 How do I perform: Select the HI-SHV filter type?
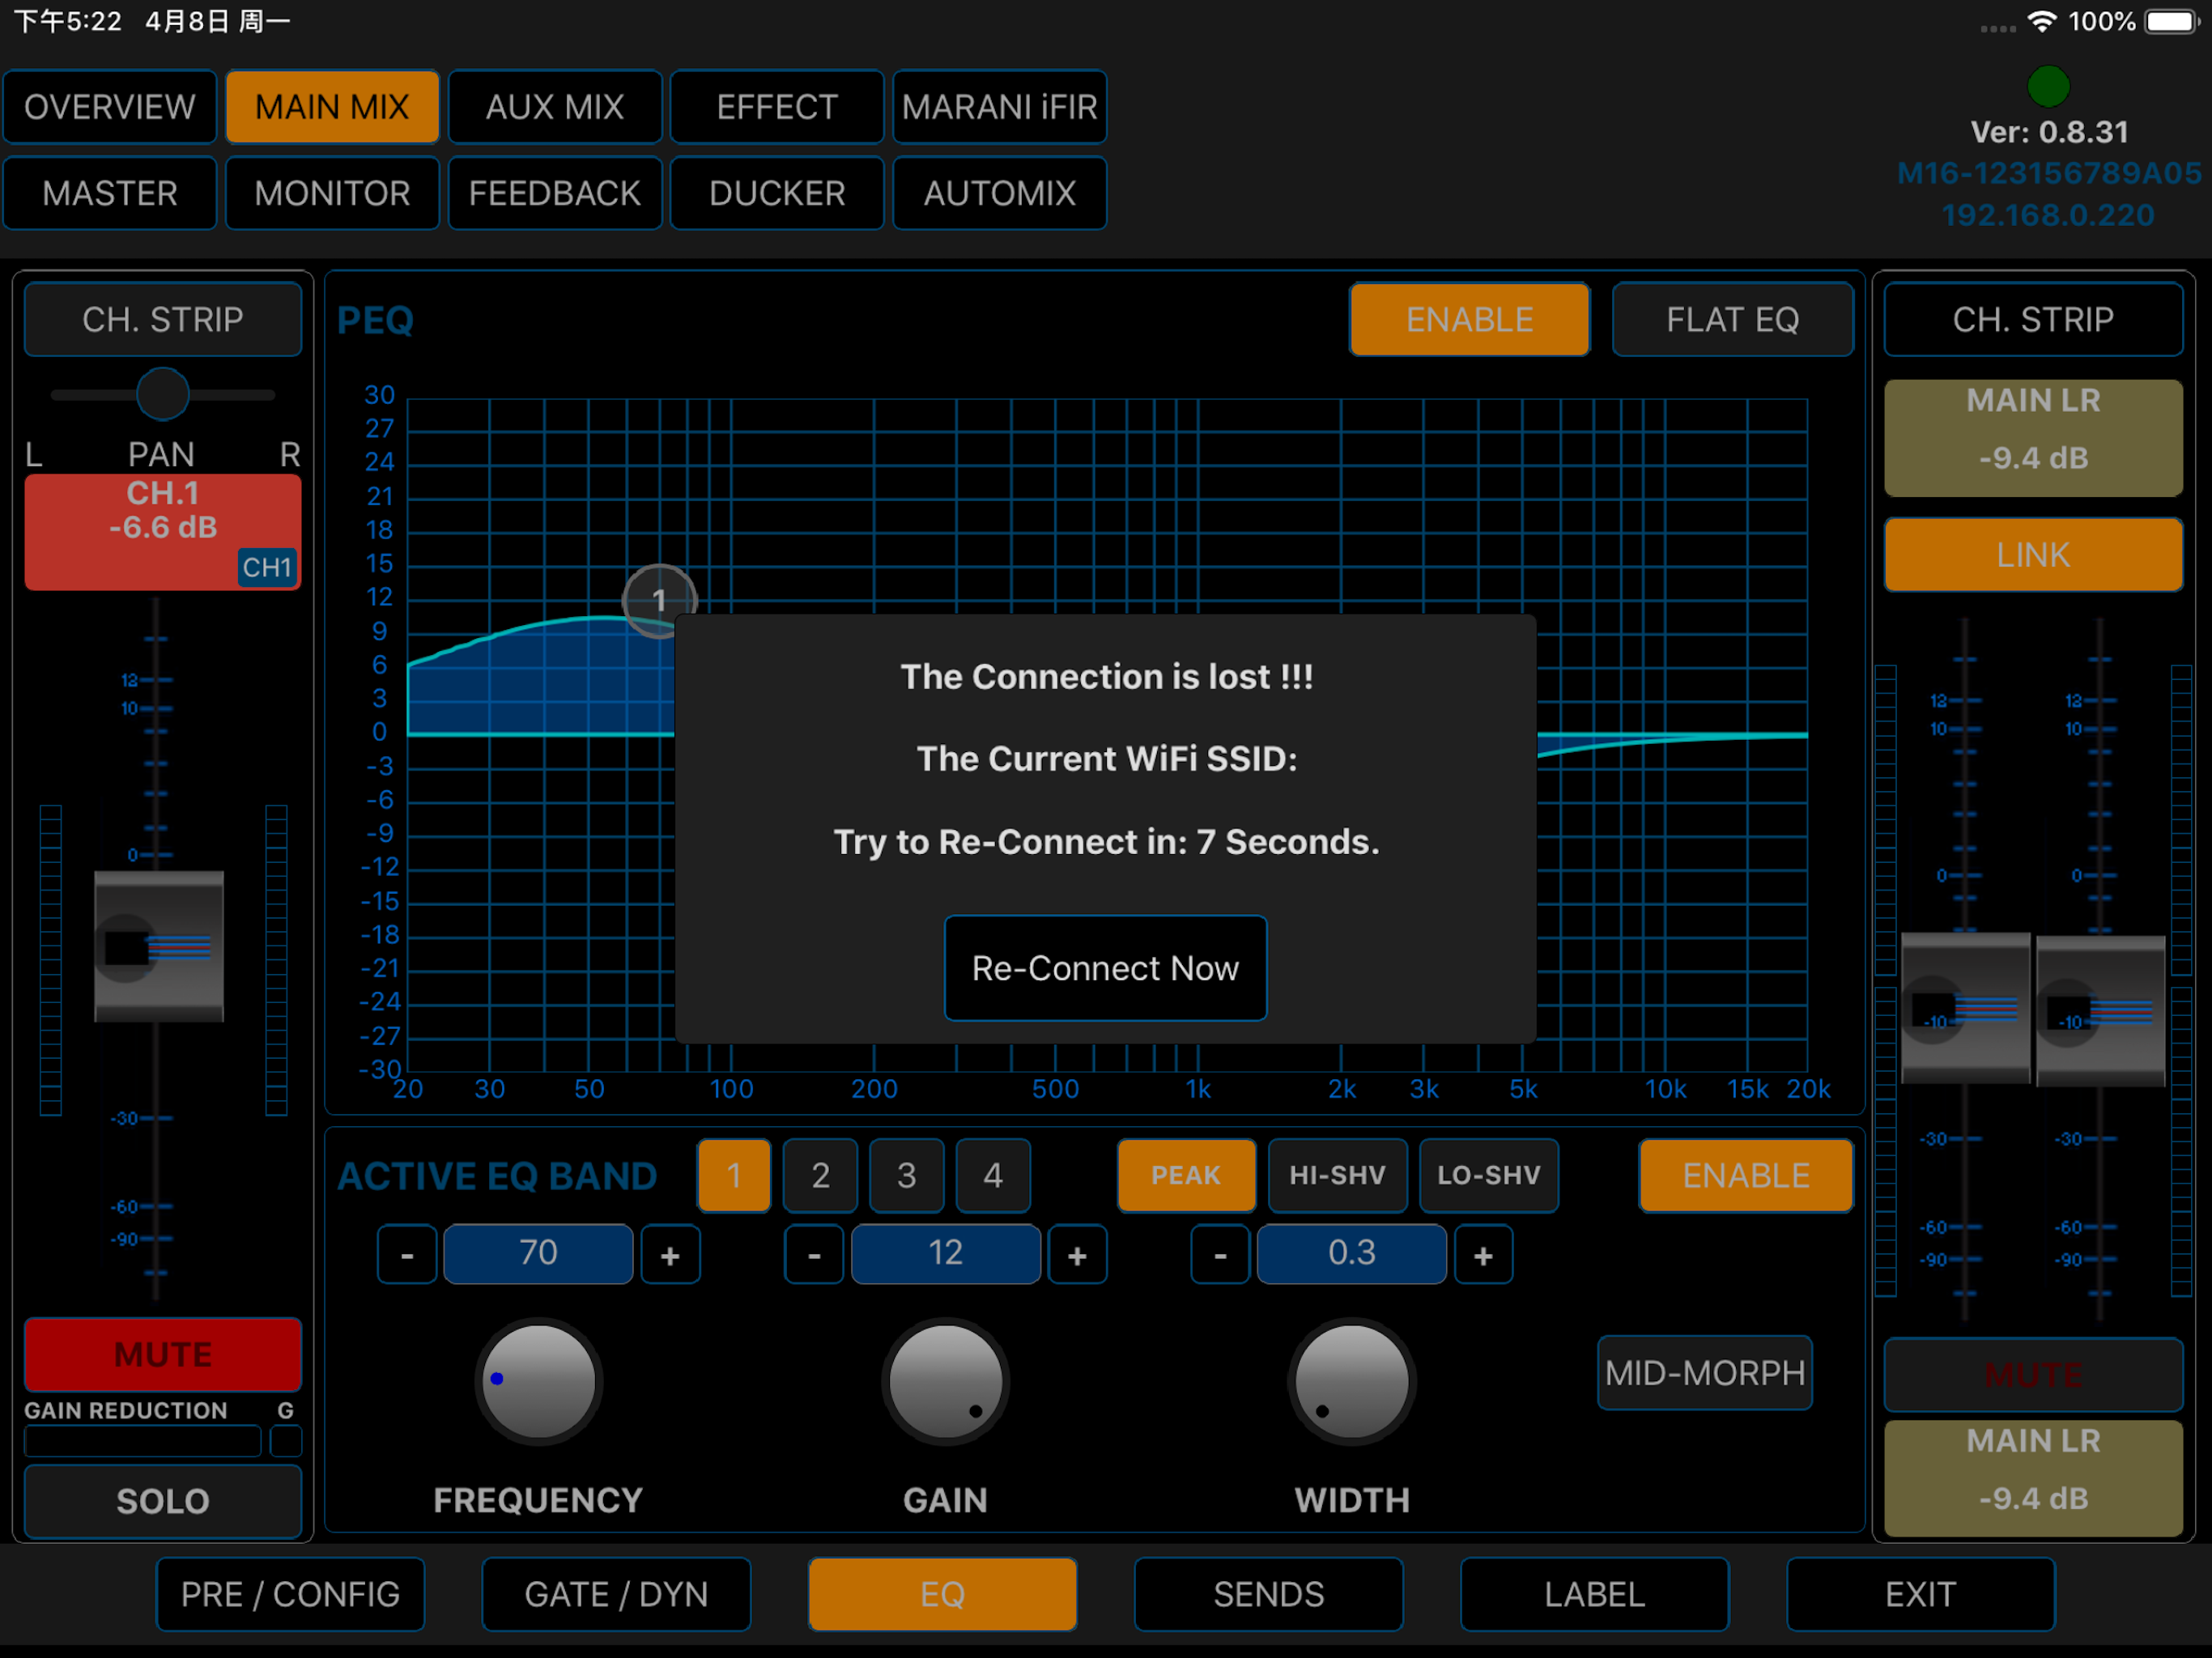coord(1337,1176)
